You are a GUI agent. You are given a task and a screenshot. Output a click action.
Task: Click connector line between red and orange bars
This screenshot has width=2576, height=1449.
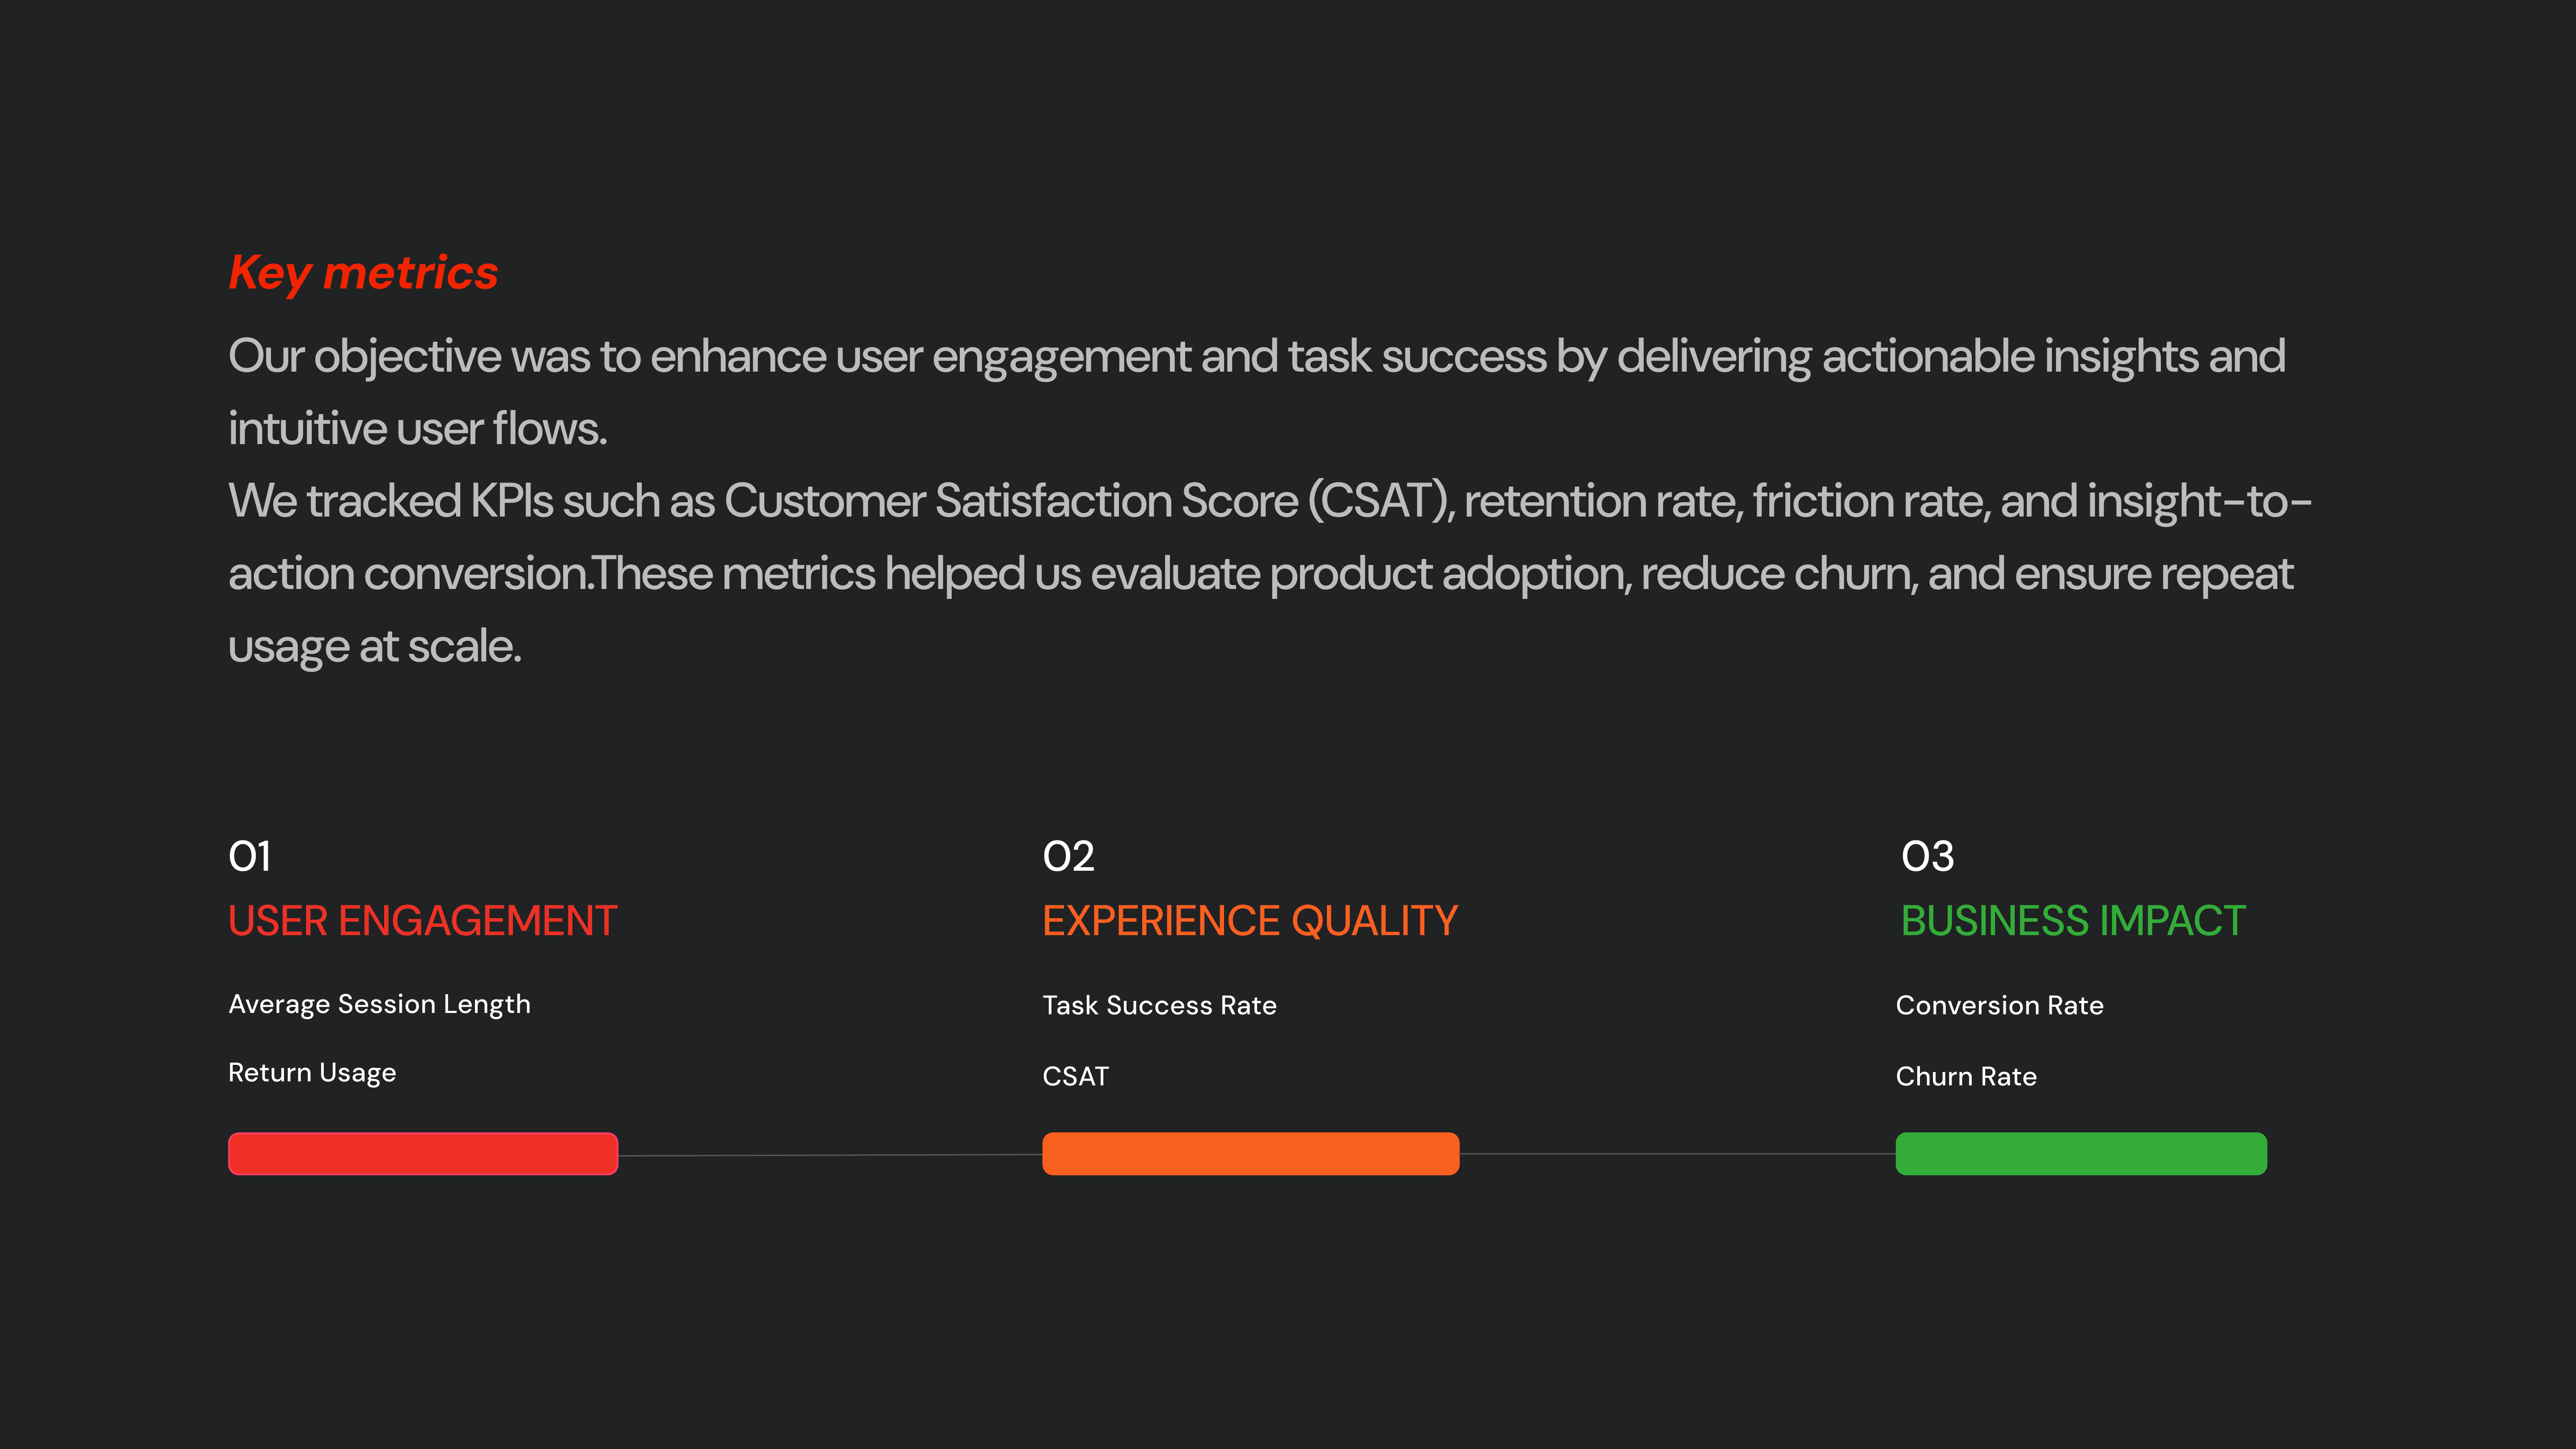coord(830,1155)
